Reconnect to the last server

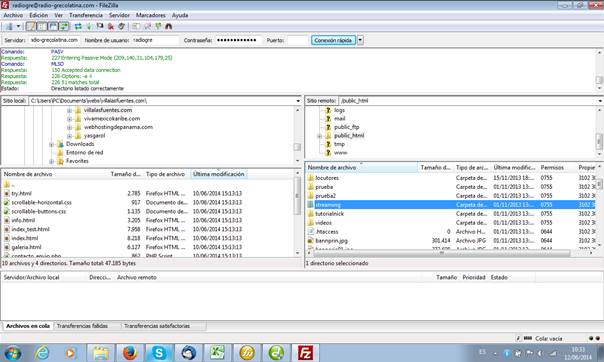[122, 26]
